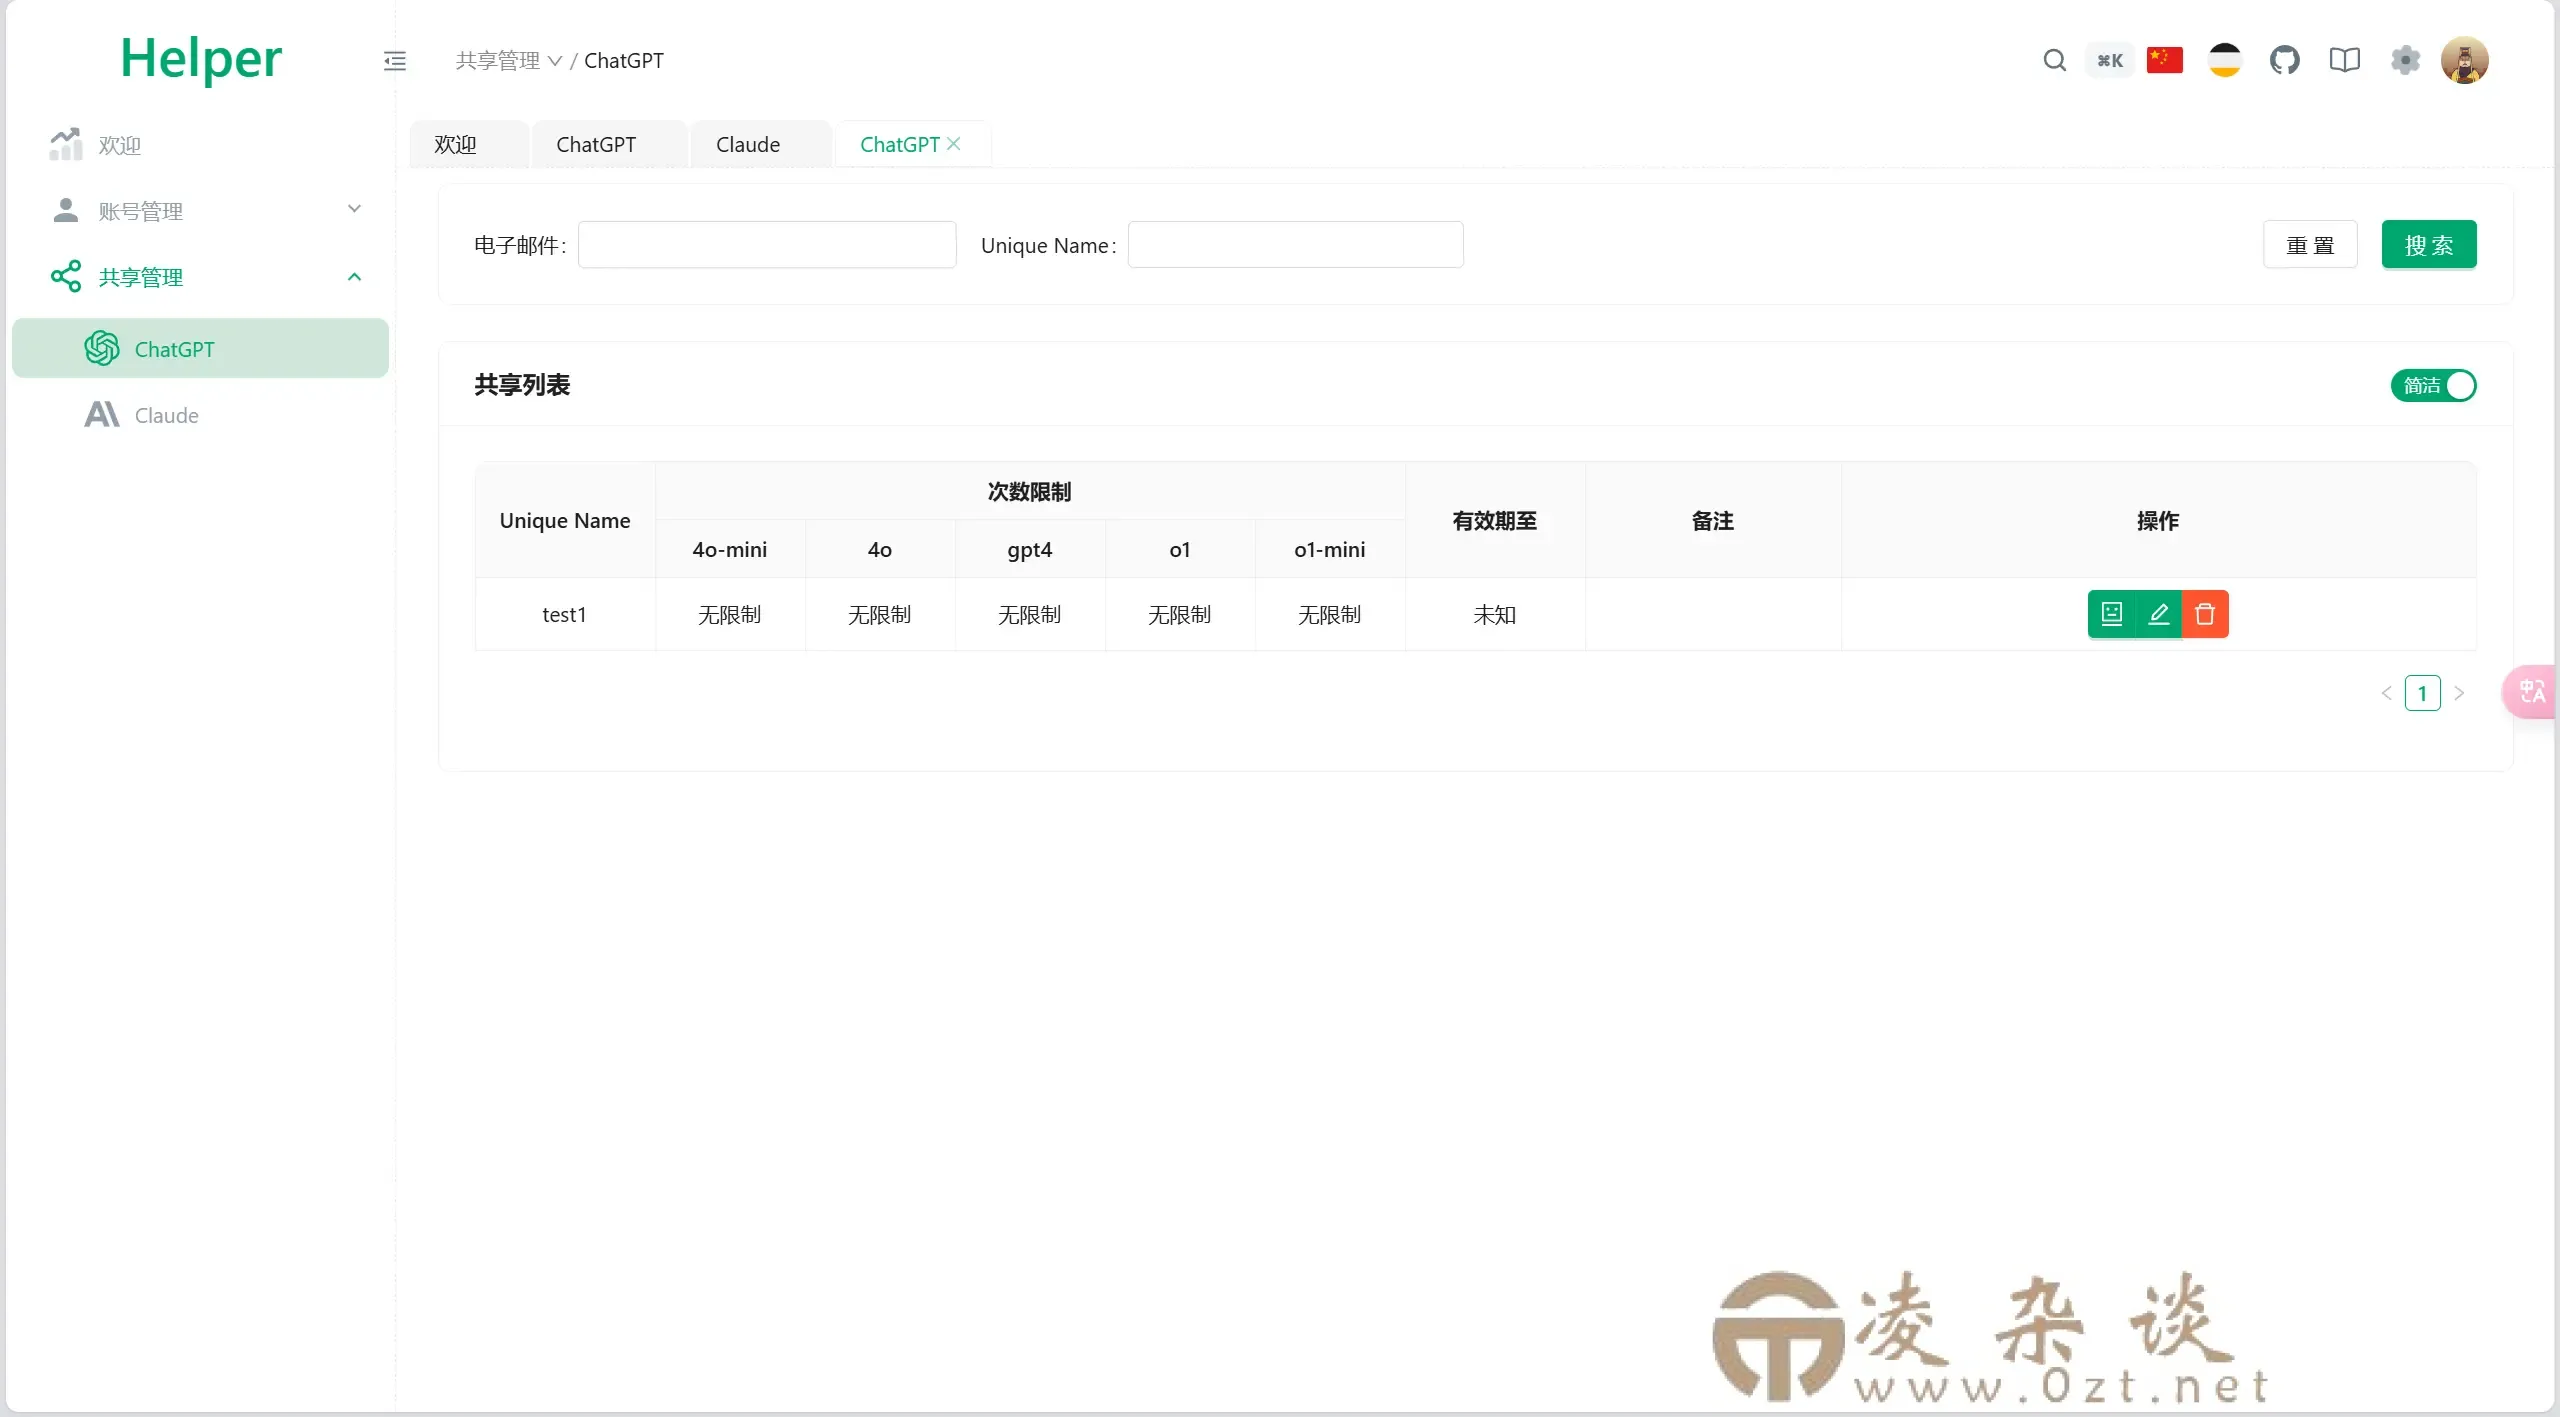
Task: Open the 共享管理 breadcrumb dropdown
Action: [x=508, y=61]
